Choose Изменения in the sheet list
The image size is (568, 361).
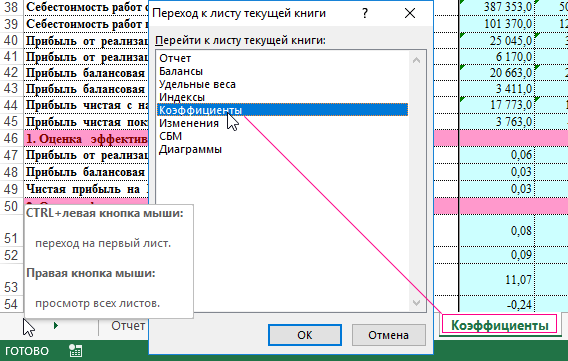pos(189,123)
